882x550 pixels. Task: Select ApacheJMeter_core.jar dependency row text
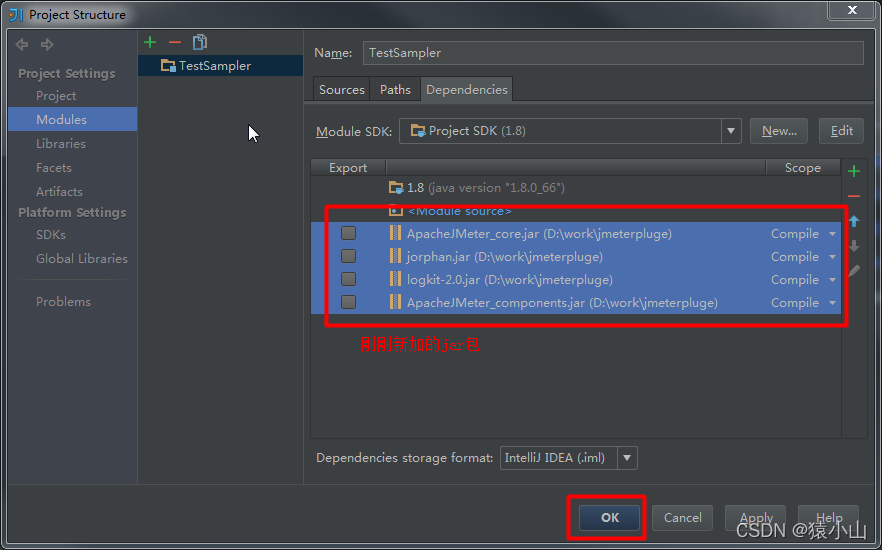tap(539, 233)
